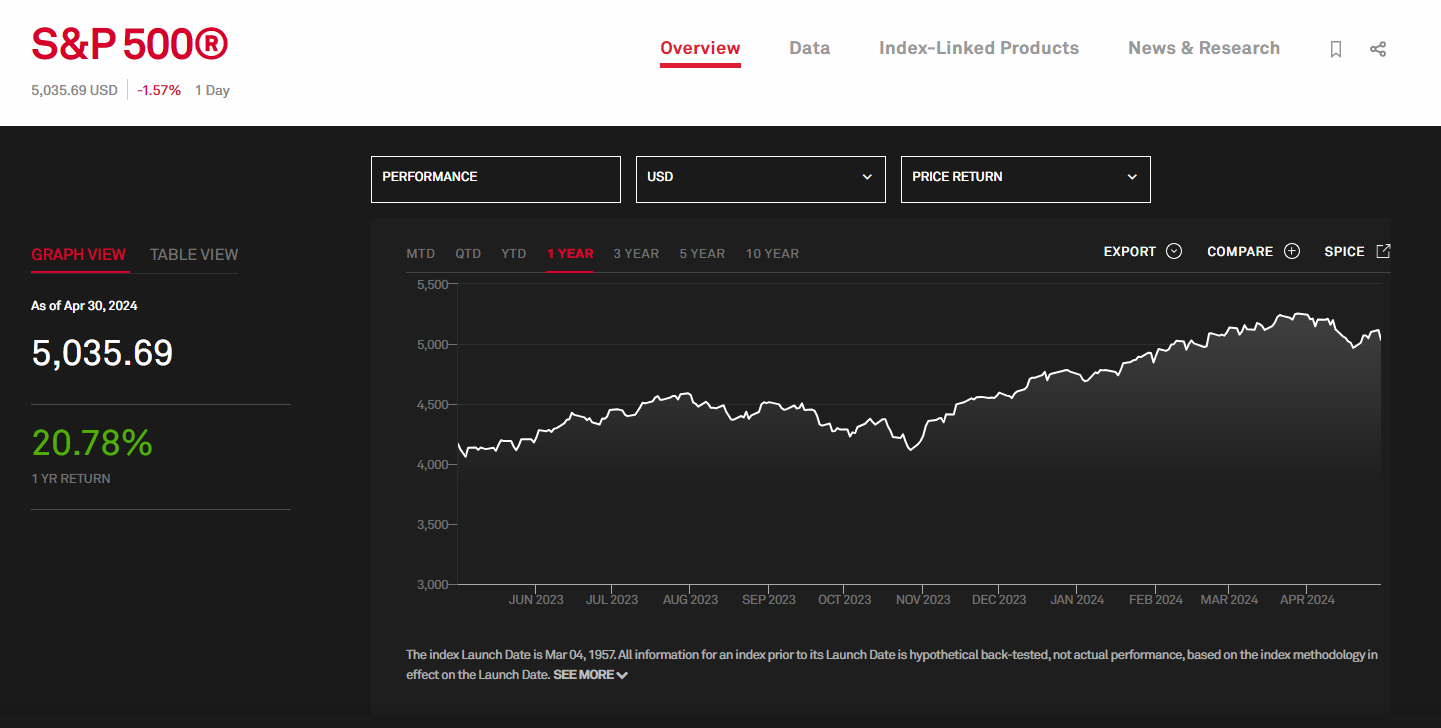Viewport: 1441px width, 728px height.
Task: Click the 1 YR RETURN label
Action: click(71, 479)
